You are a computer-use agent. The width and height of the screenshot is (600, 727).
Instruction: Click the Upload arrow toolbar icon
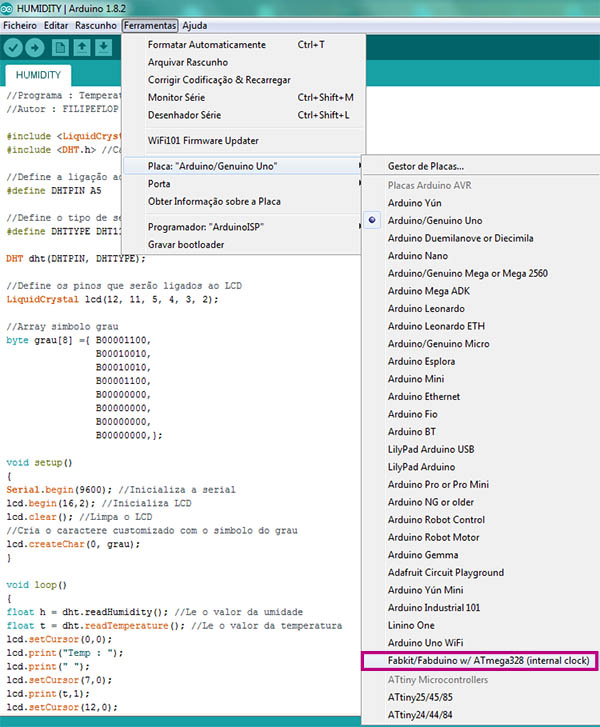[35, 48]
